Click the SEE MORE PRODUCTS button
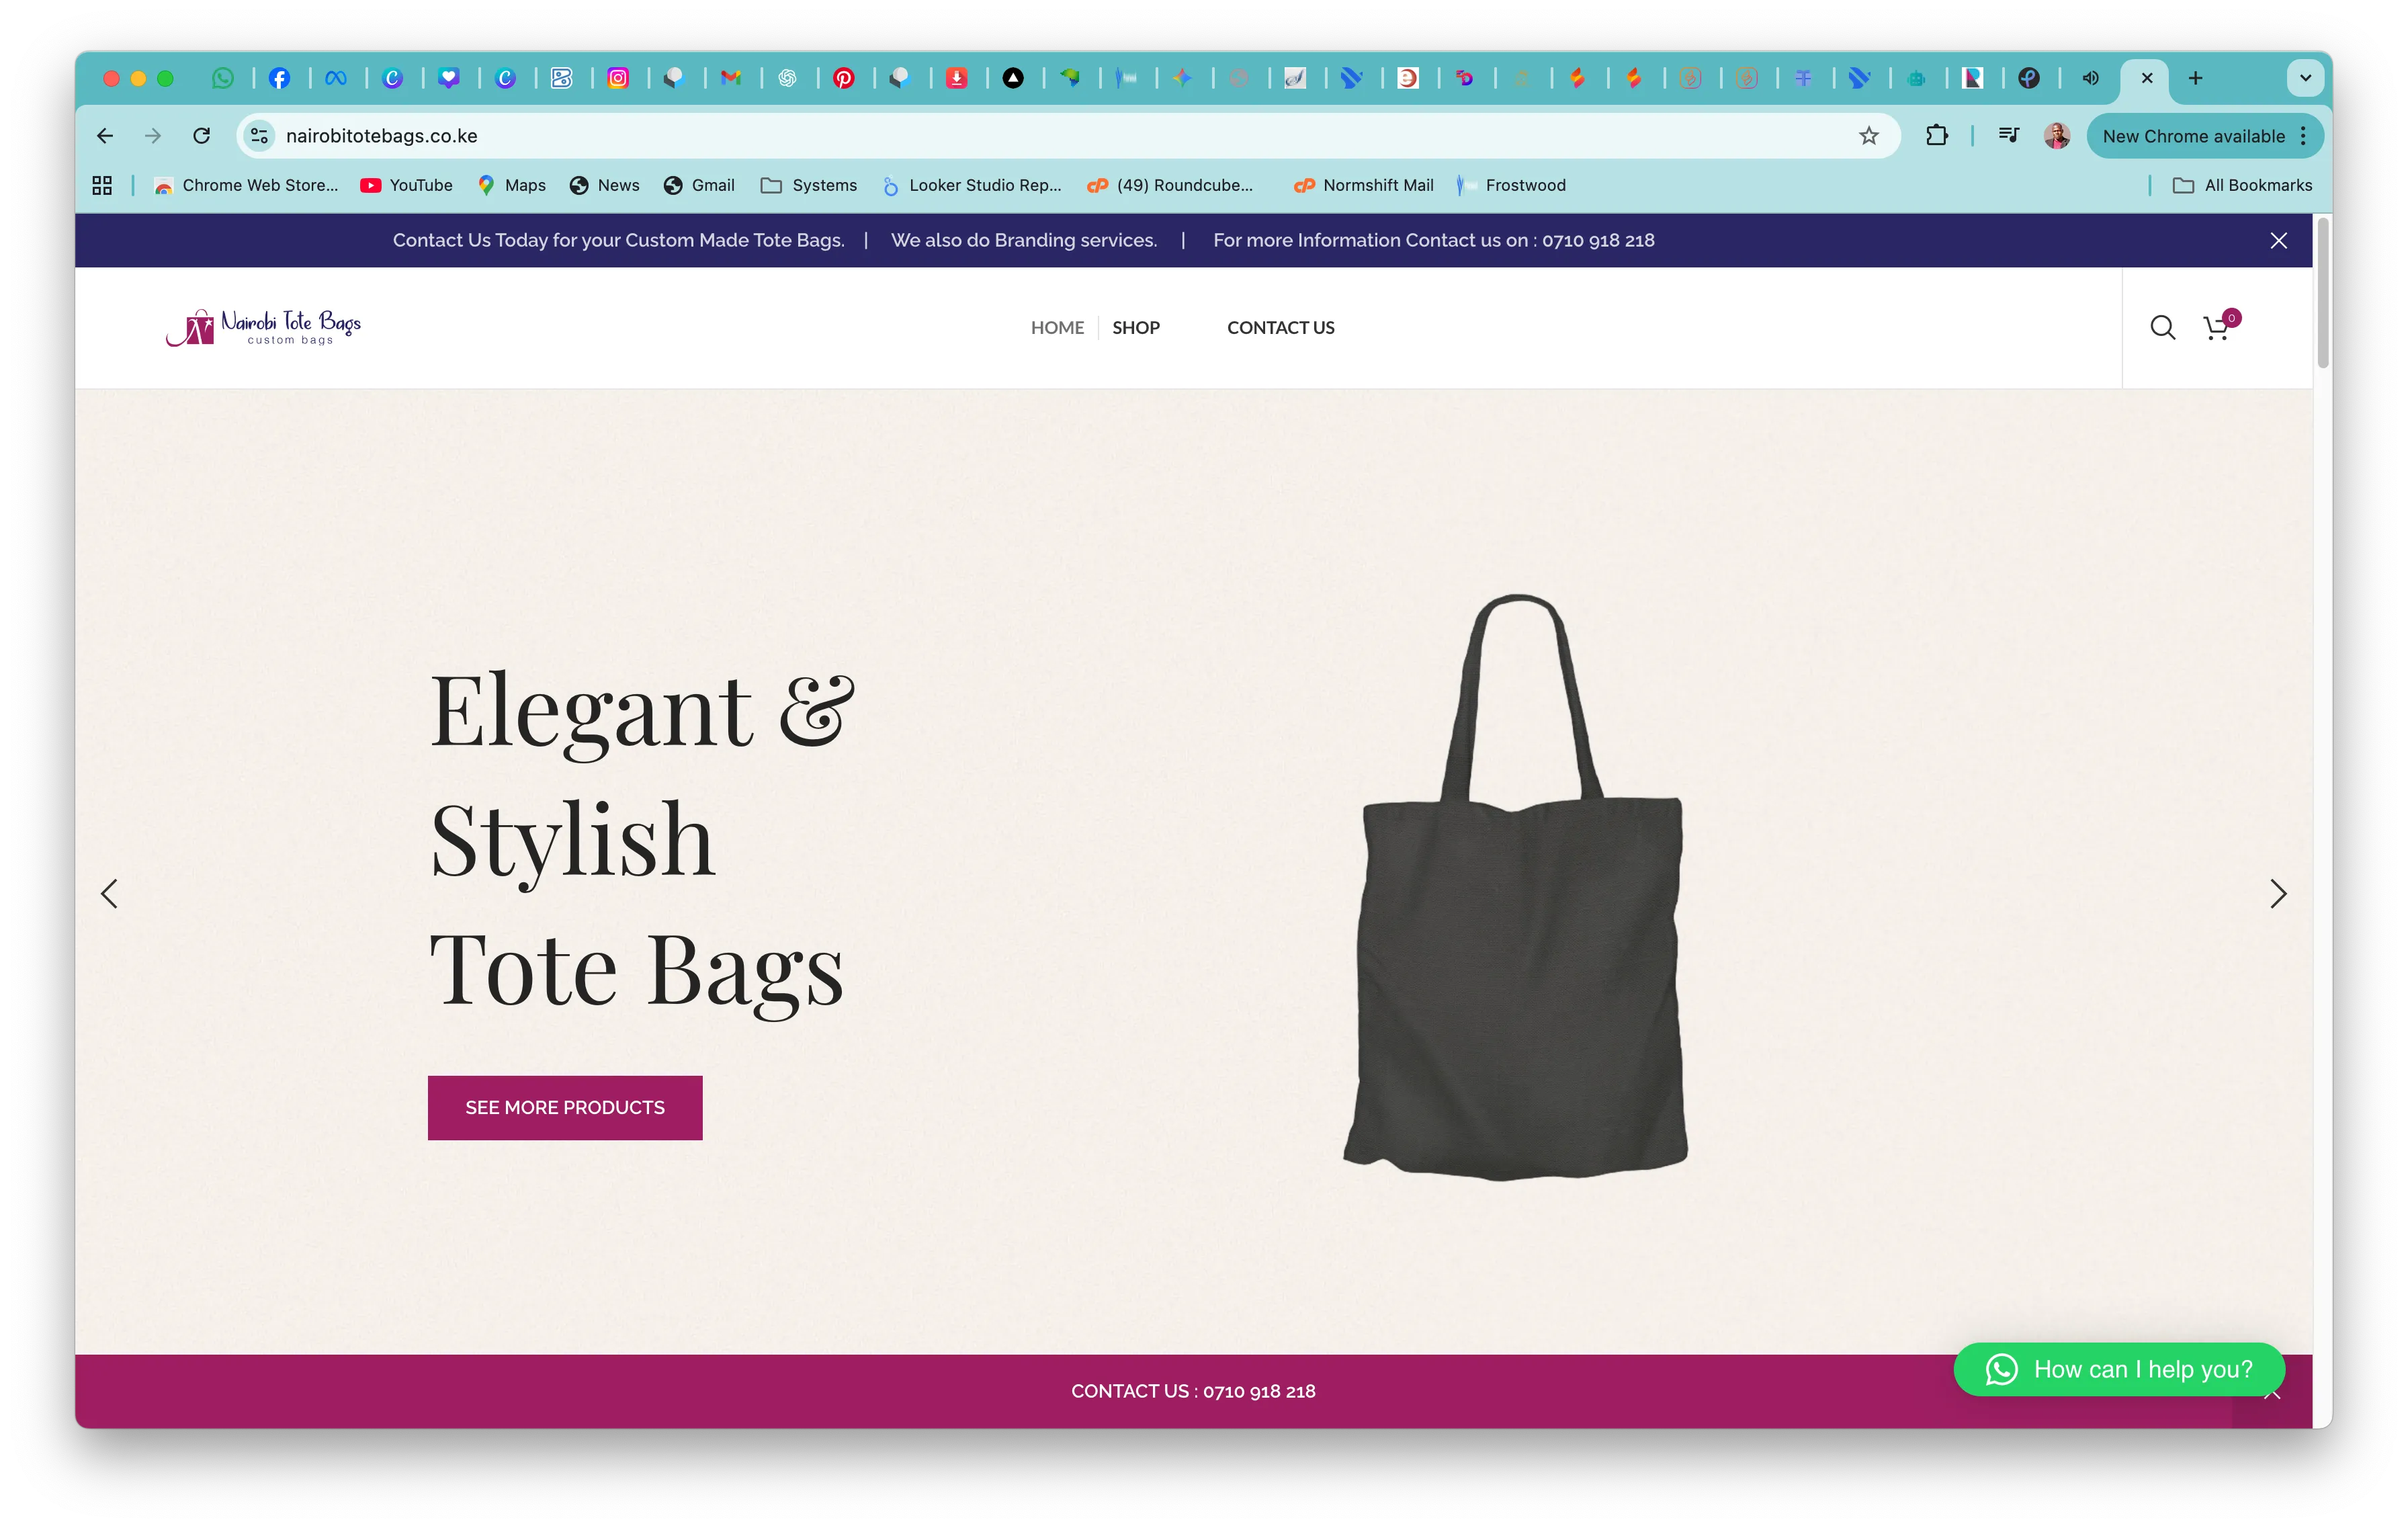 click(564, 1107)
